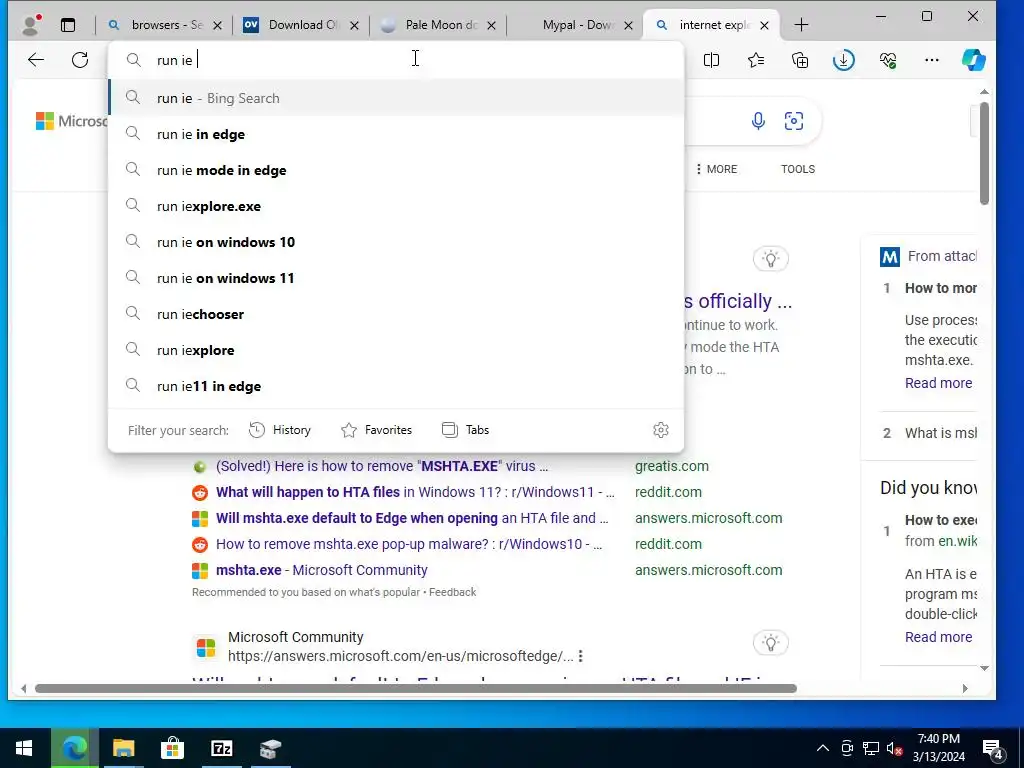Click the horizontal page scrollbar thumb
Image resolution: width=1024 pixels, height=768 pixels.
point(415,688)
